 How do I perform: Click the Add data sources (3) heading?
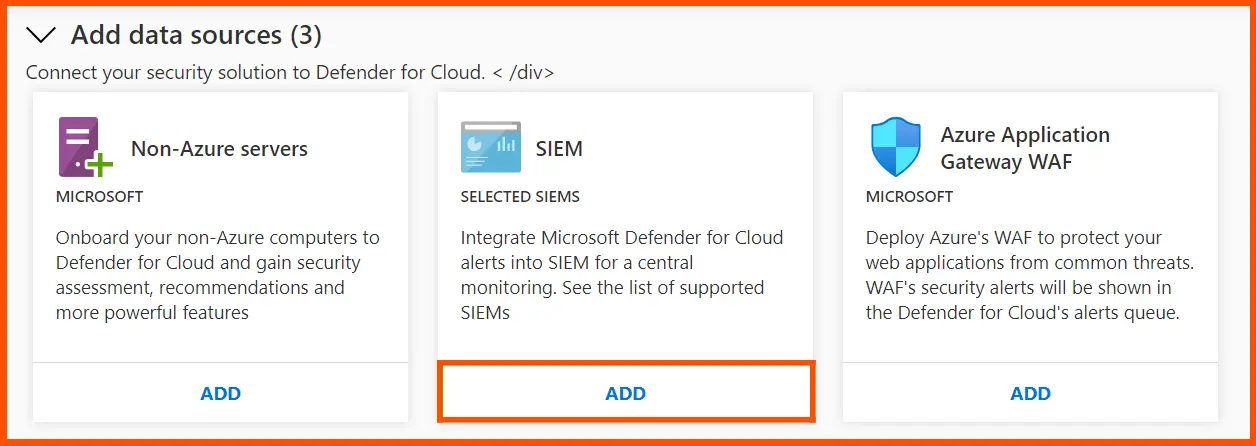click(196, 36)
